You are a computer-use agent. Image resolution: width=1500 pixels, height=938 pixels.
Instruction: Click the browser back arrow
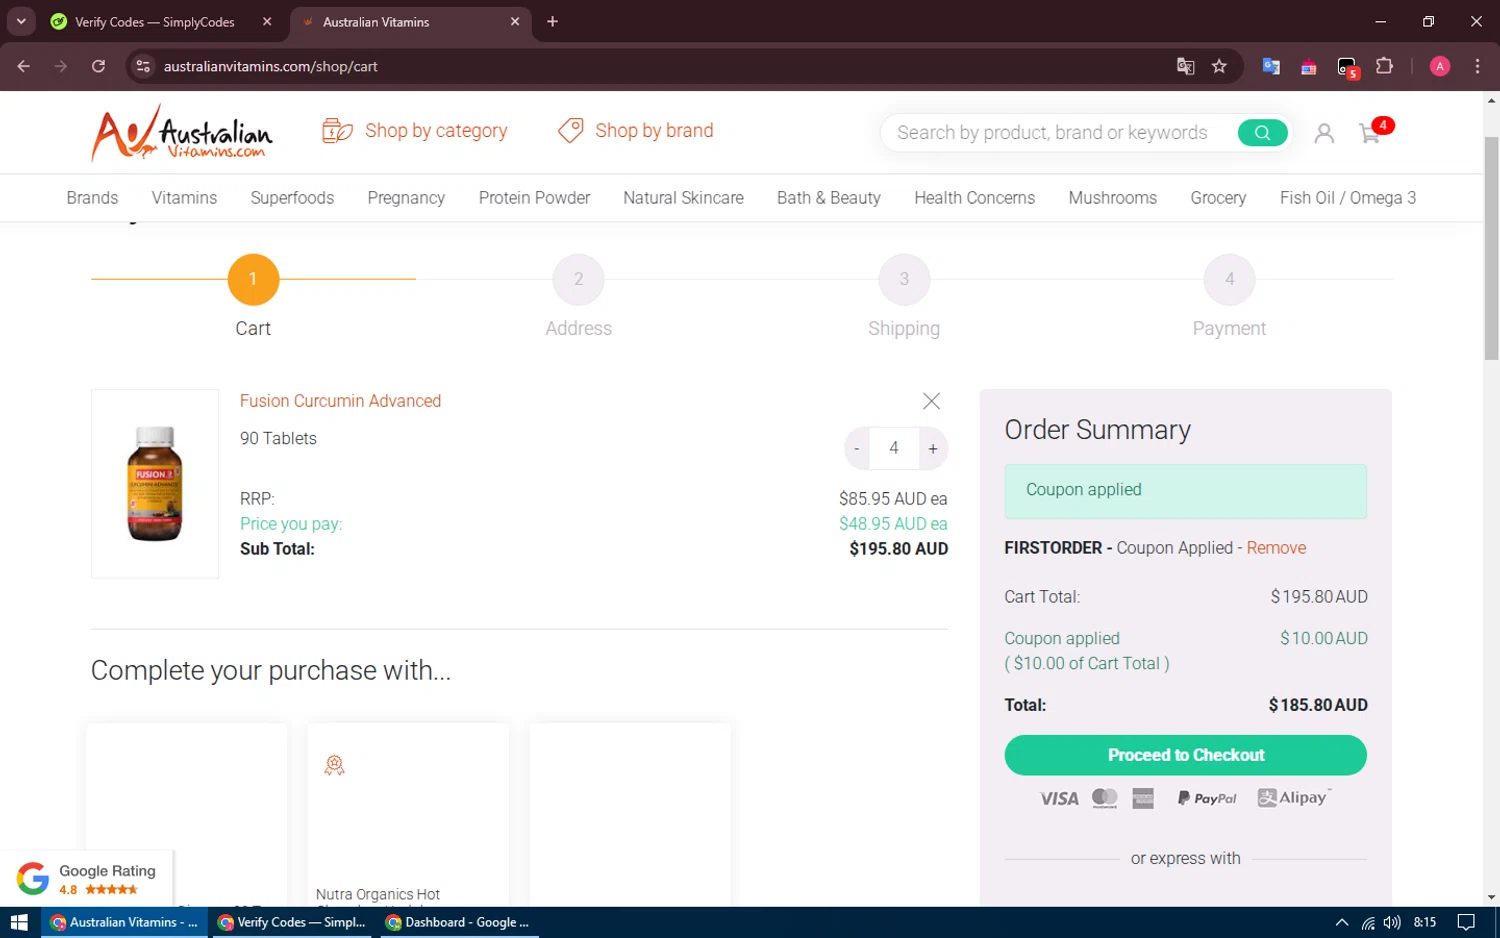pyautogui.click(x=24, y=66)
